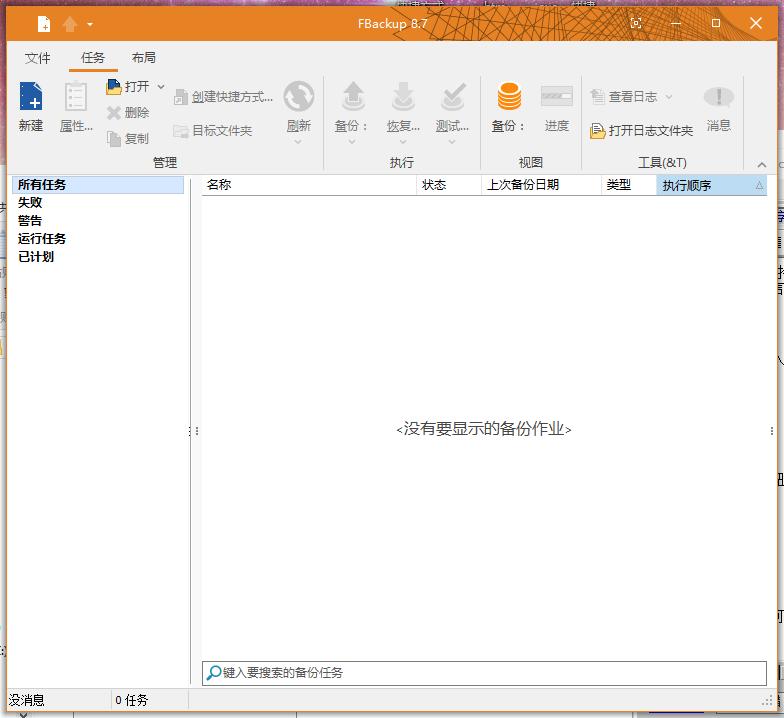Expand the chevron under 测试
This screenshot has height=718, width=784.
pos(452,142)
